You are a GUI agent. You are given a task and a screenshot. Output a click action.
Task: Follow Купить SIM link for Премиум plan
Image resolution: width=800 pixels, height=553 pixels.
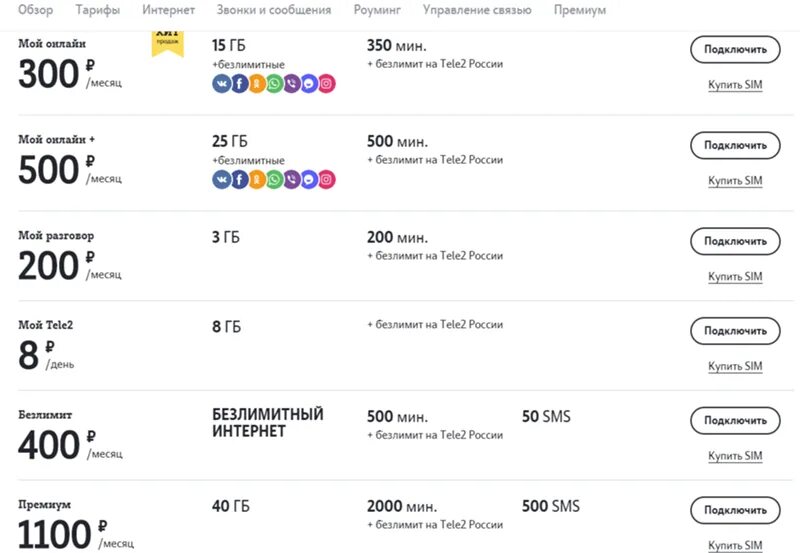point(735,546)
